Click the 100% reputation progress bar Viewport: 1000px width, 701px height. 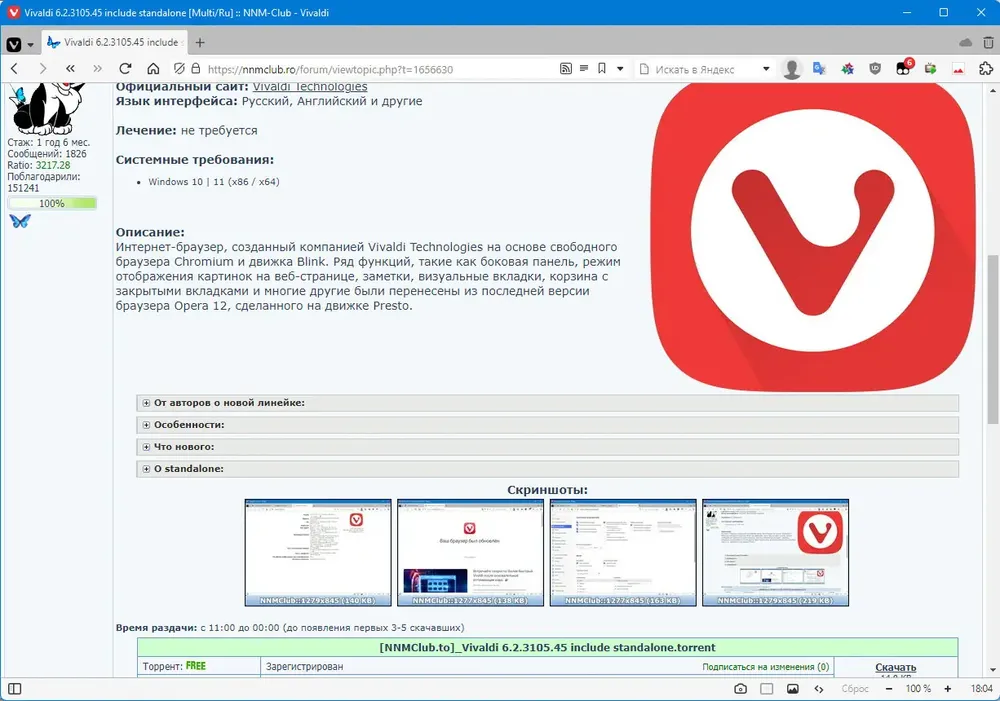pos(52,203)
